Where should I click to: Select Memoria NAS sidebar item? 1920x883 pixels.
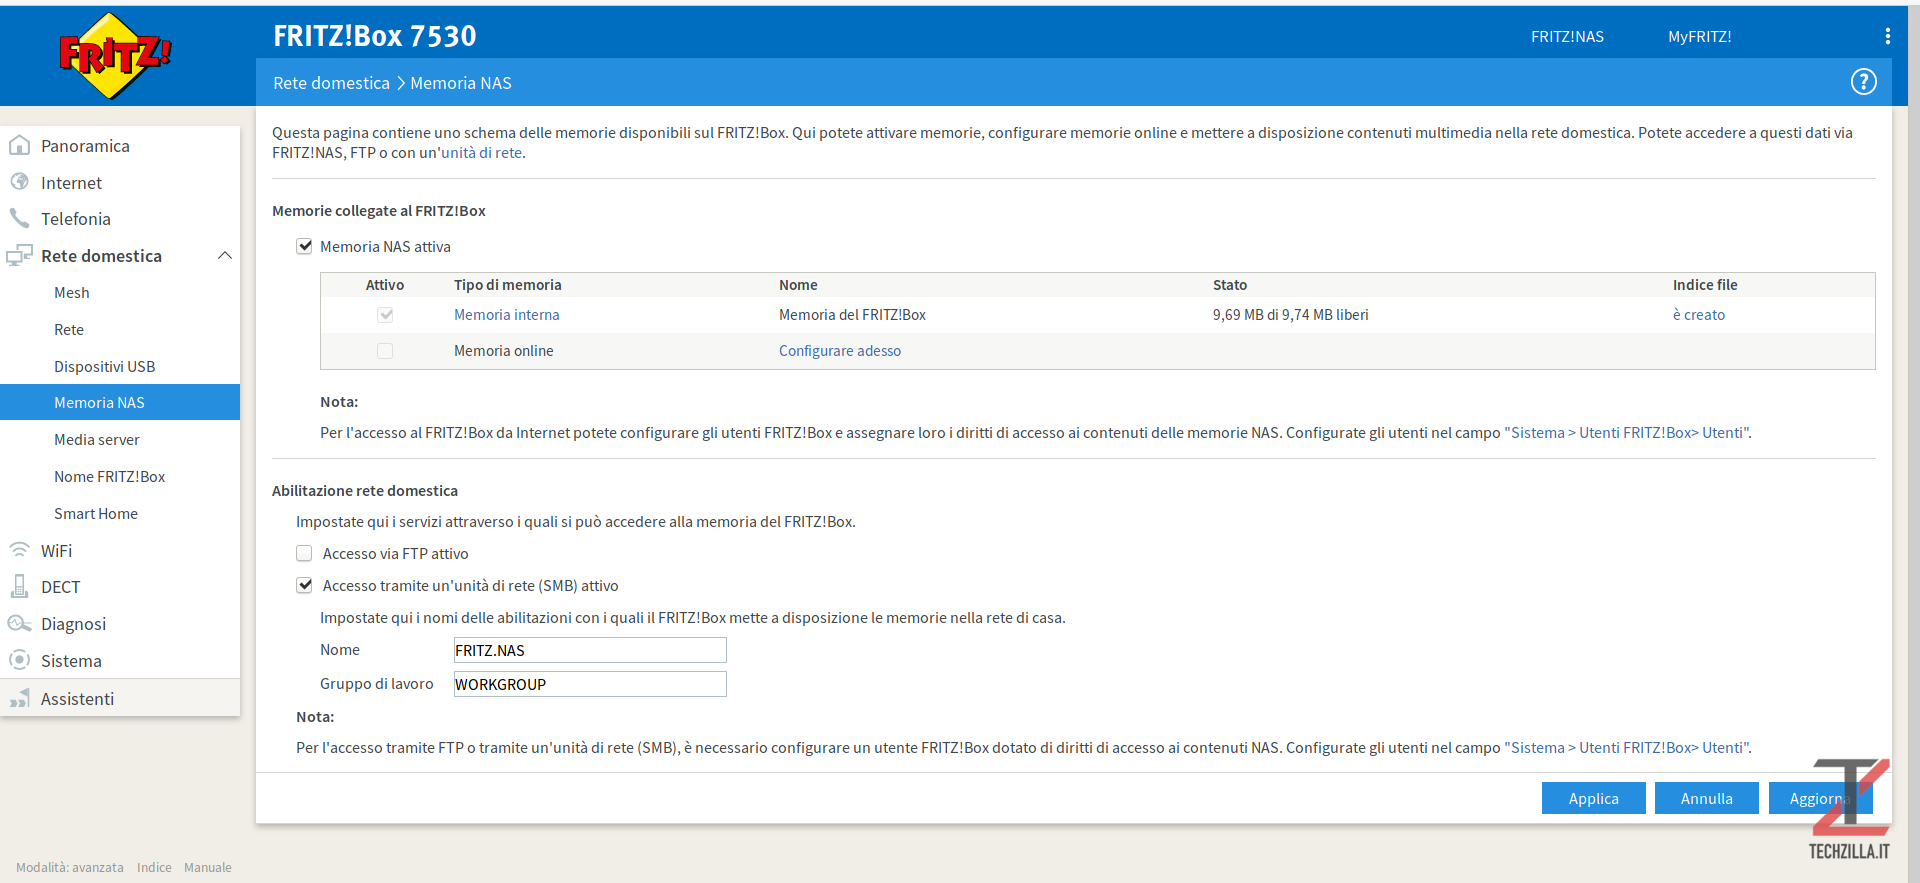tap(120, 402)
